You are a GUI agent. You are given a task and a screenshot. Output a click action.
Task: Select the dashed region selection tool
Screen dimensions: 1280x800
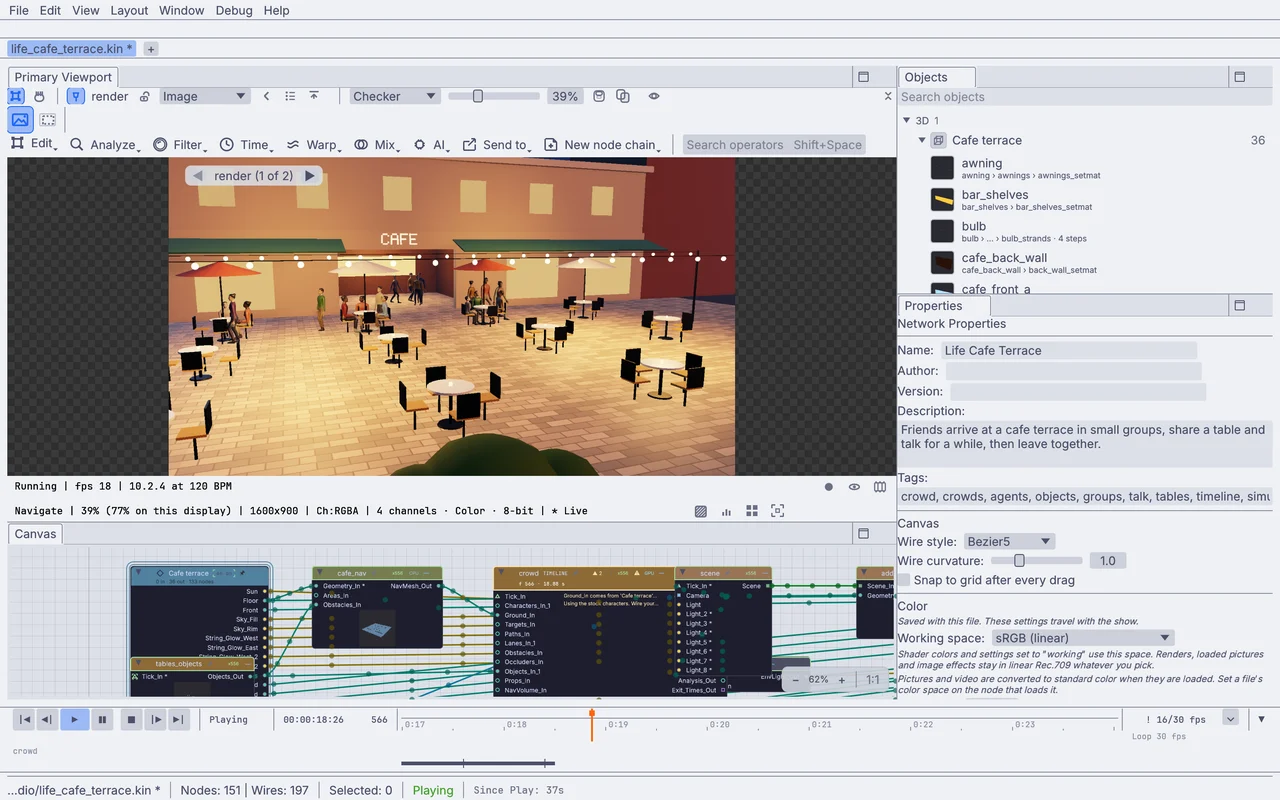pos(48,120)
